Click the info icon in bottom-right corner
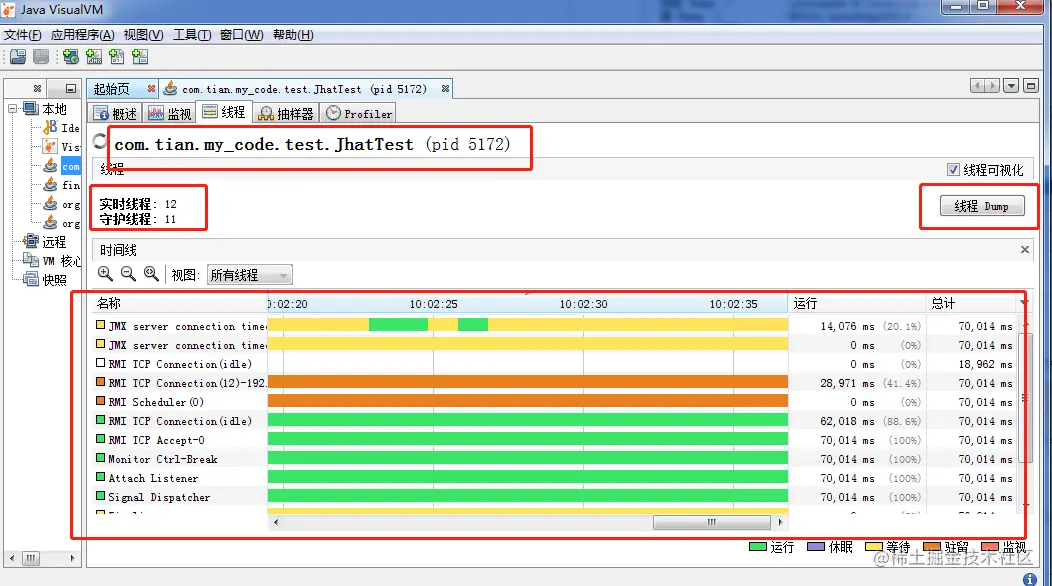This screenshot has width=1052, height=586. (x=1030, y=579)
